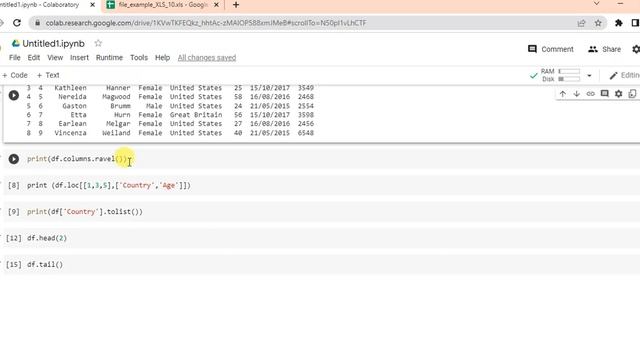Screen dimensions: 640x360
Task: Copy link to cell icon
Action: coord(591,94)
